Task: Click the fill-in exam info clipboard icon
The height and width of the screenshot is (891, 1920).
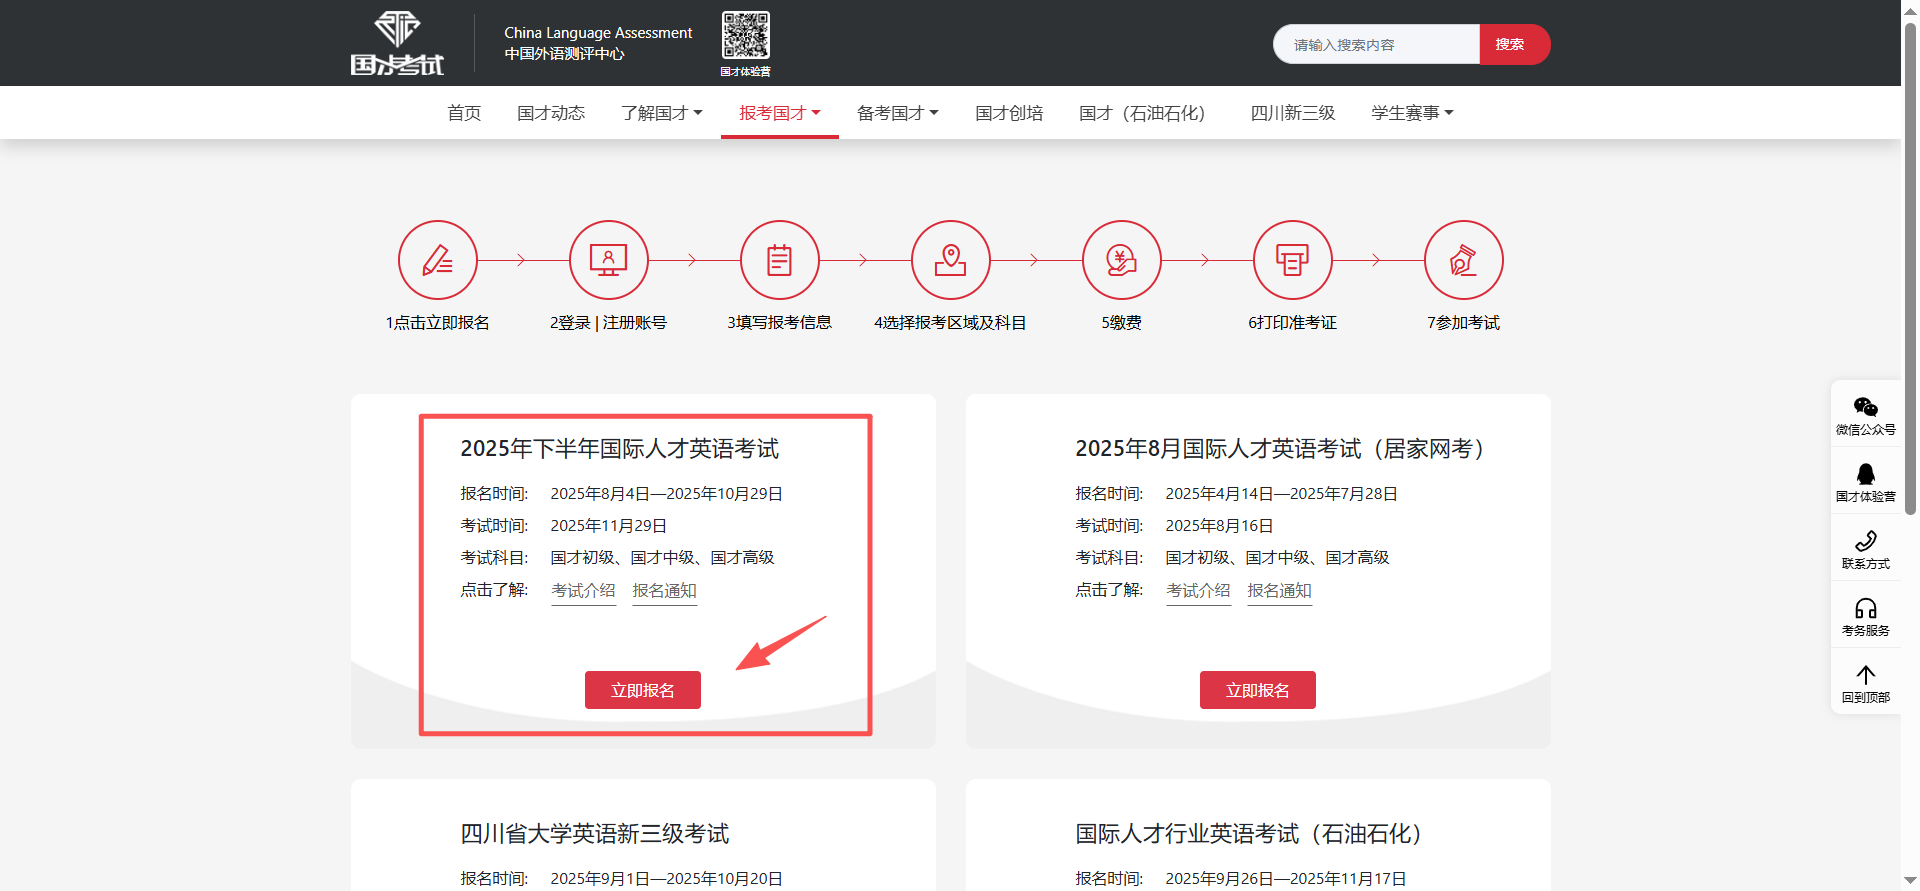Action: (779, 260)
